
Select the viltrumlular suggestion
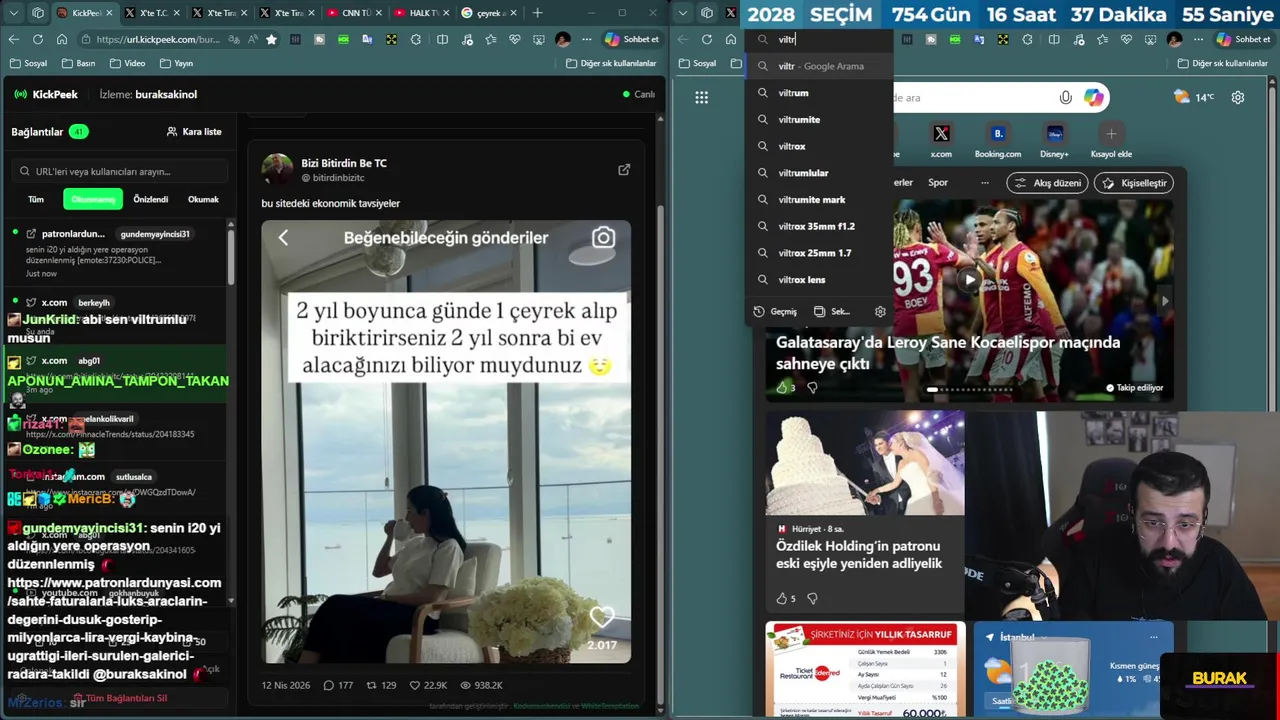[x=819, y=173]
